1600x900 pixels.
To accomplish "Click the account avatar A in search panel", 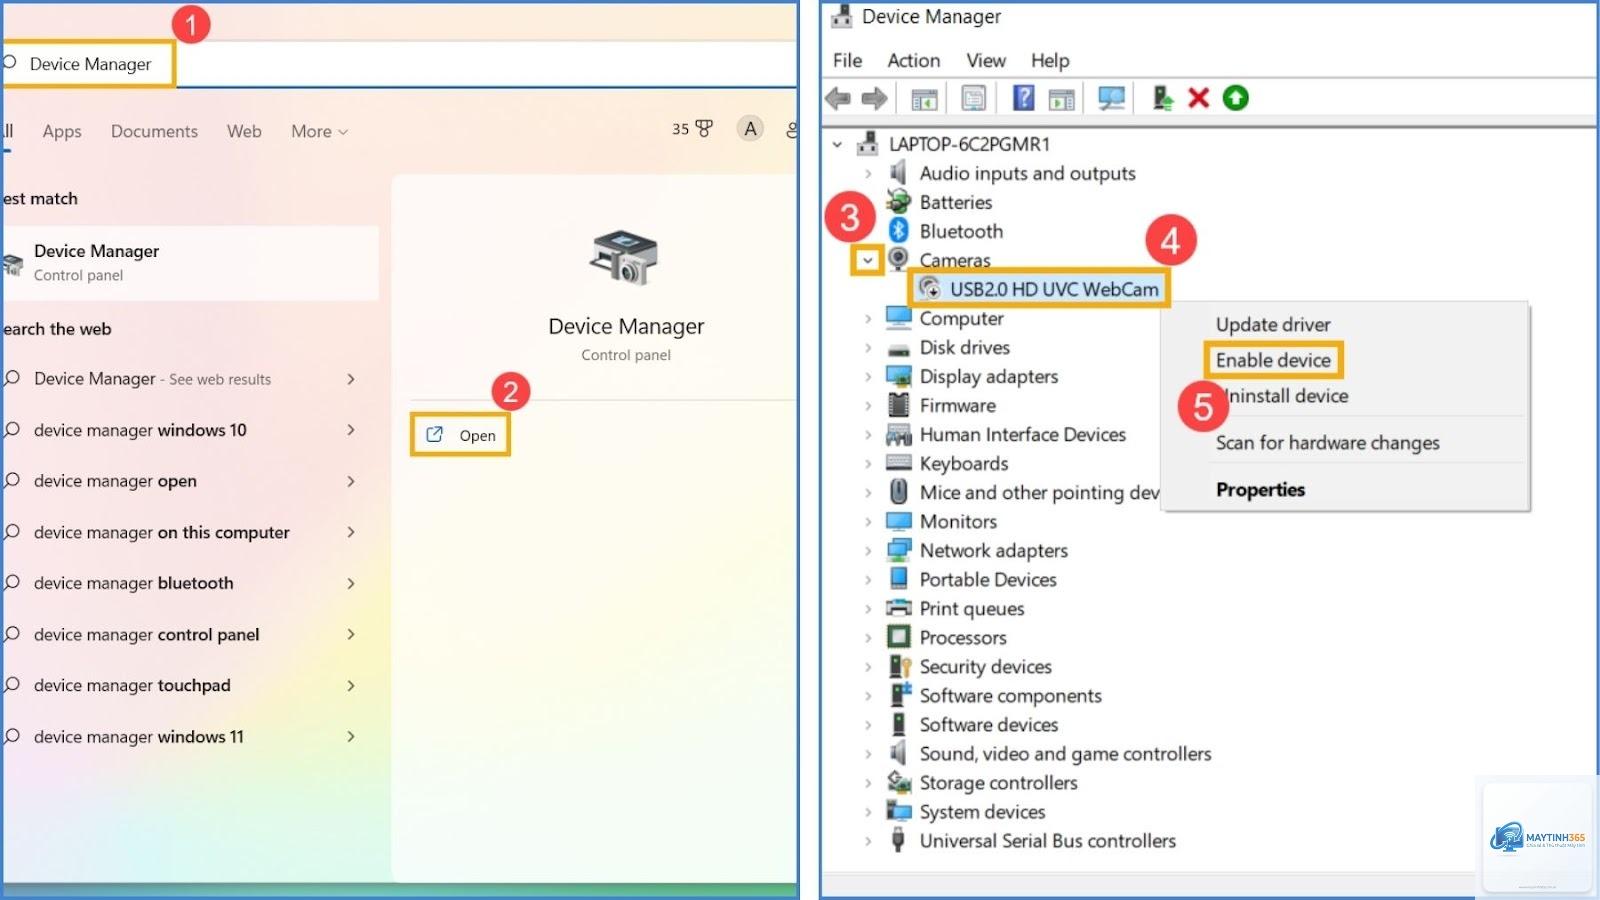I will pos(750,129).
